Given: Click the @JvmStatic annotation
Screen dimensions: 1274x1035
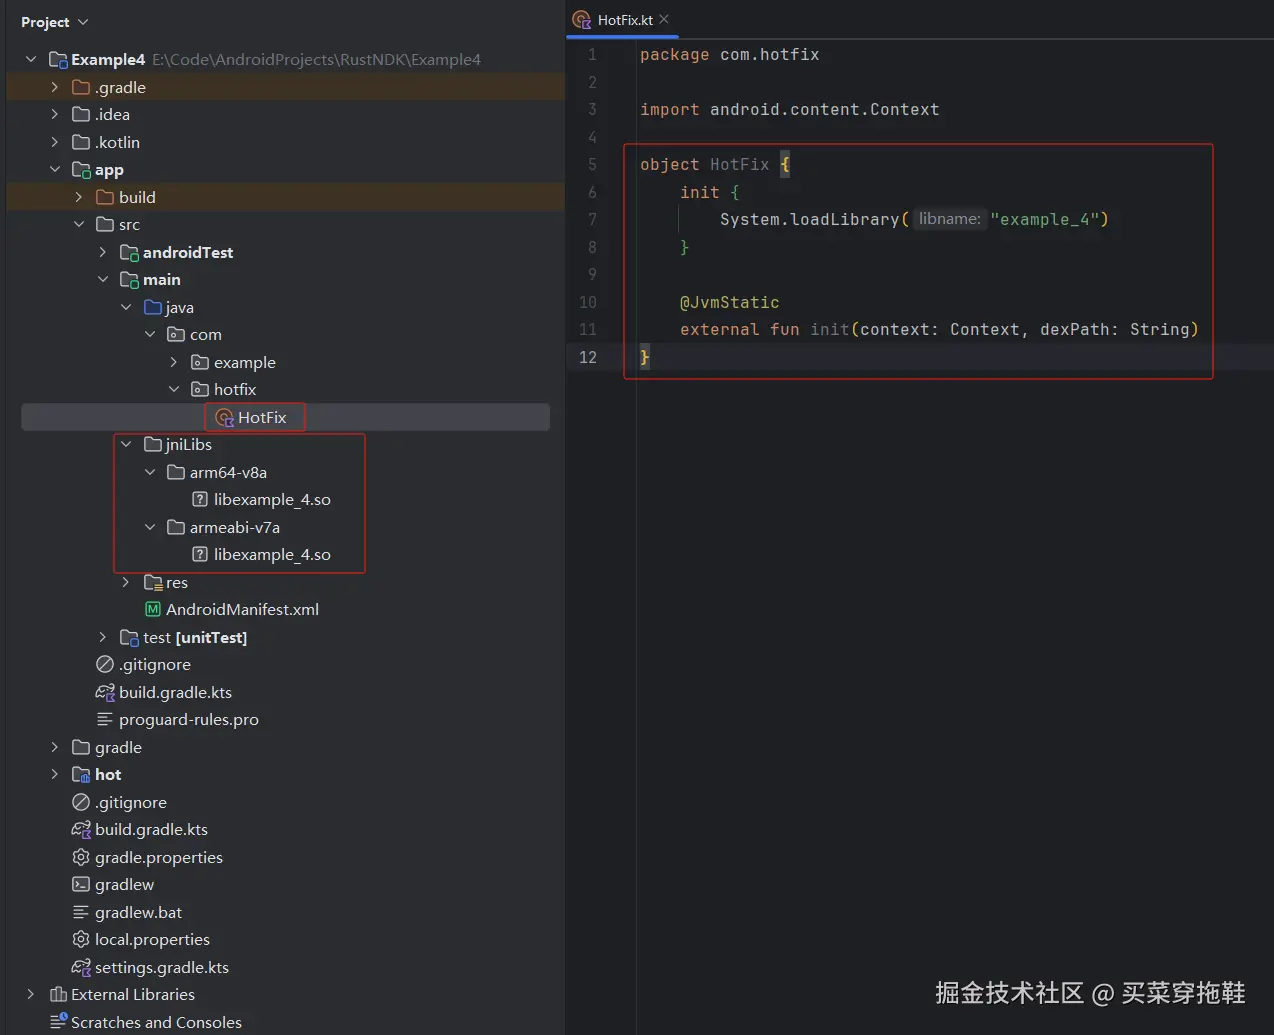Looking at the screenshot, I should click(x=730, y=302).
